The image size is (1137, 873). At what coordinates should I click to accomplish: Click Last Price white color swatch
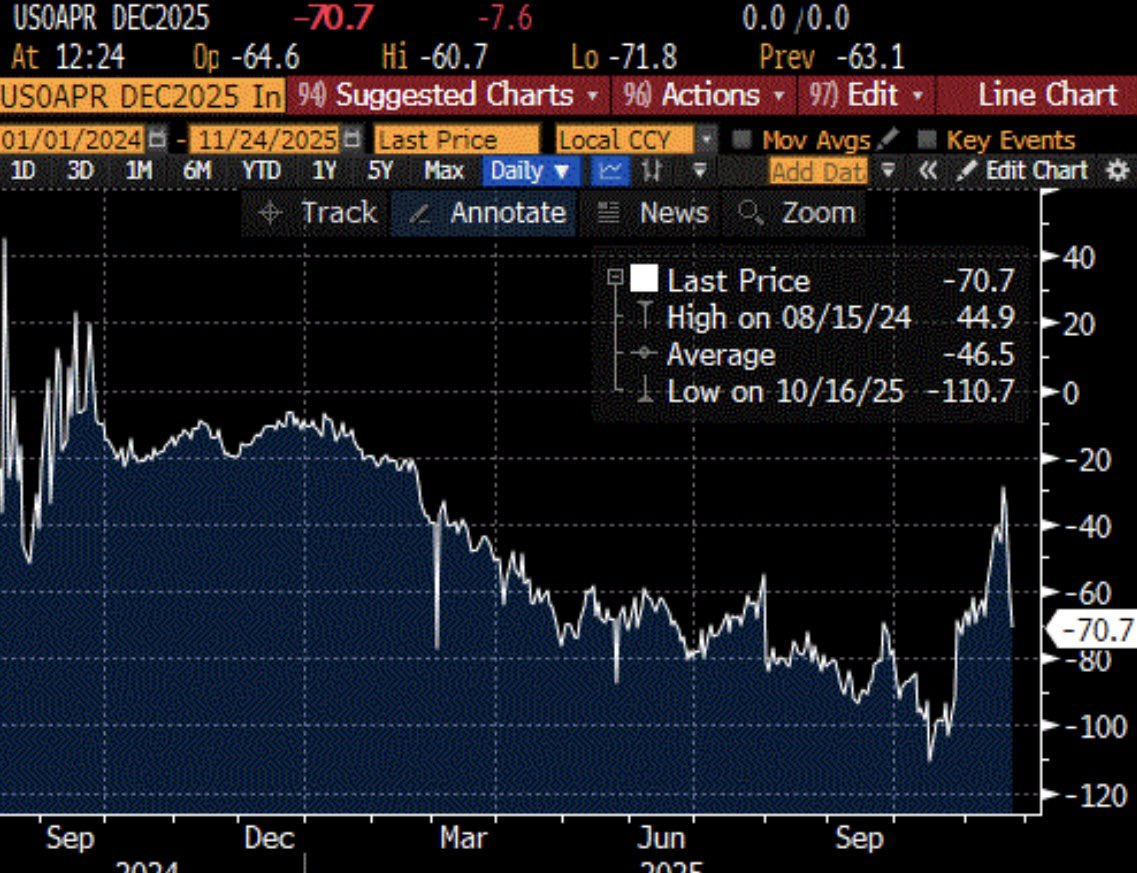point(644,278)
